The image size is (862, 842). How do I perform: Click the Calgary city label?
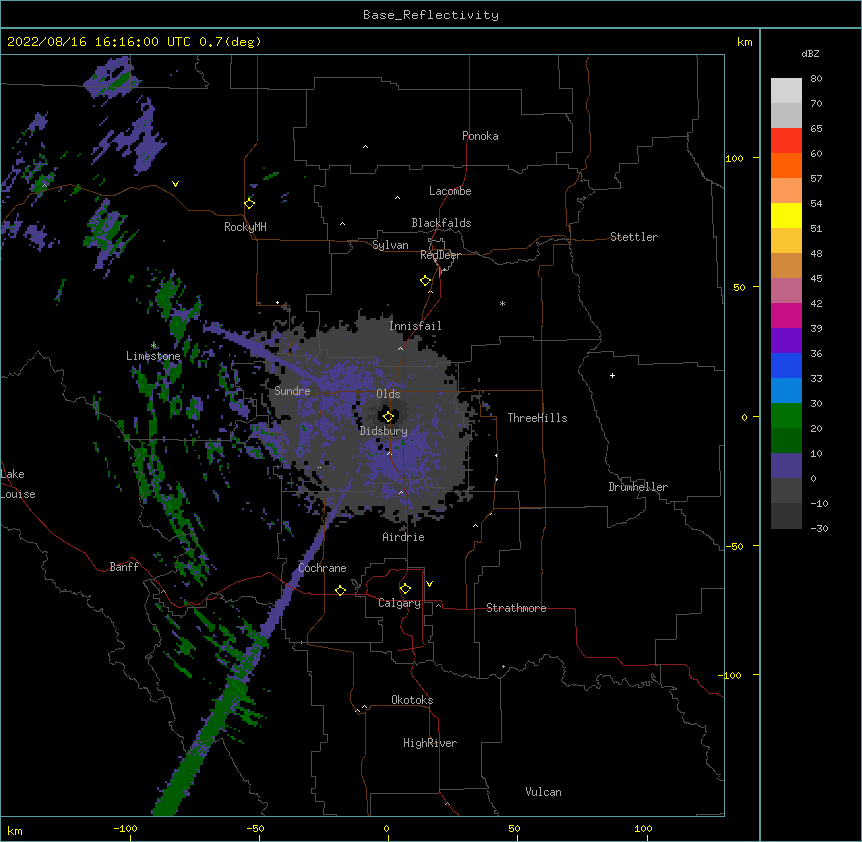click(400, 603)
